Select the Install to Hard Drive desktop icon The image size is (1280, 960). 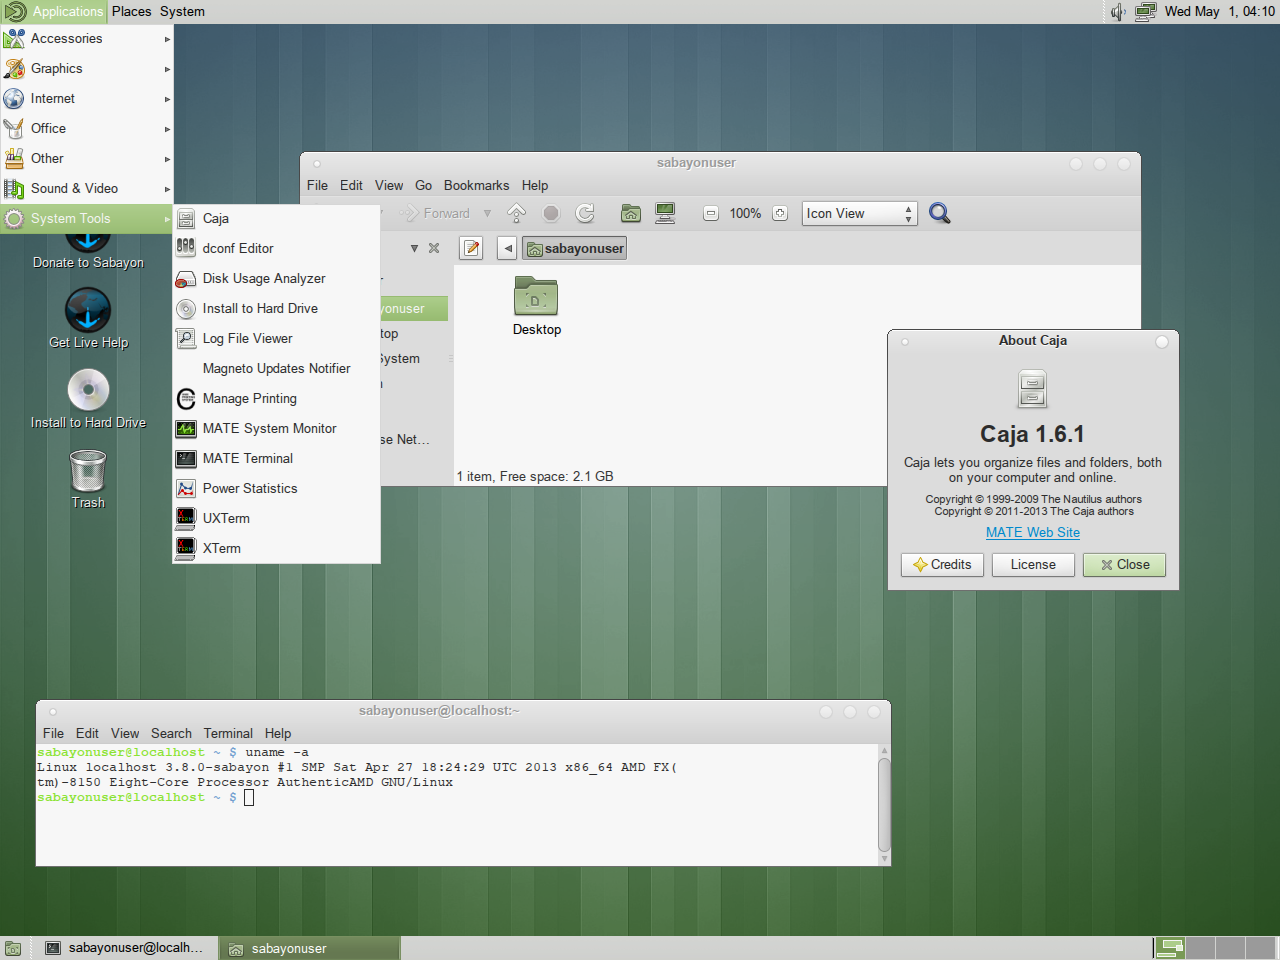click(x=88, y=398)
